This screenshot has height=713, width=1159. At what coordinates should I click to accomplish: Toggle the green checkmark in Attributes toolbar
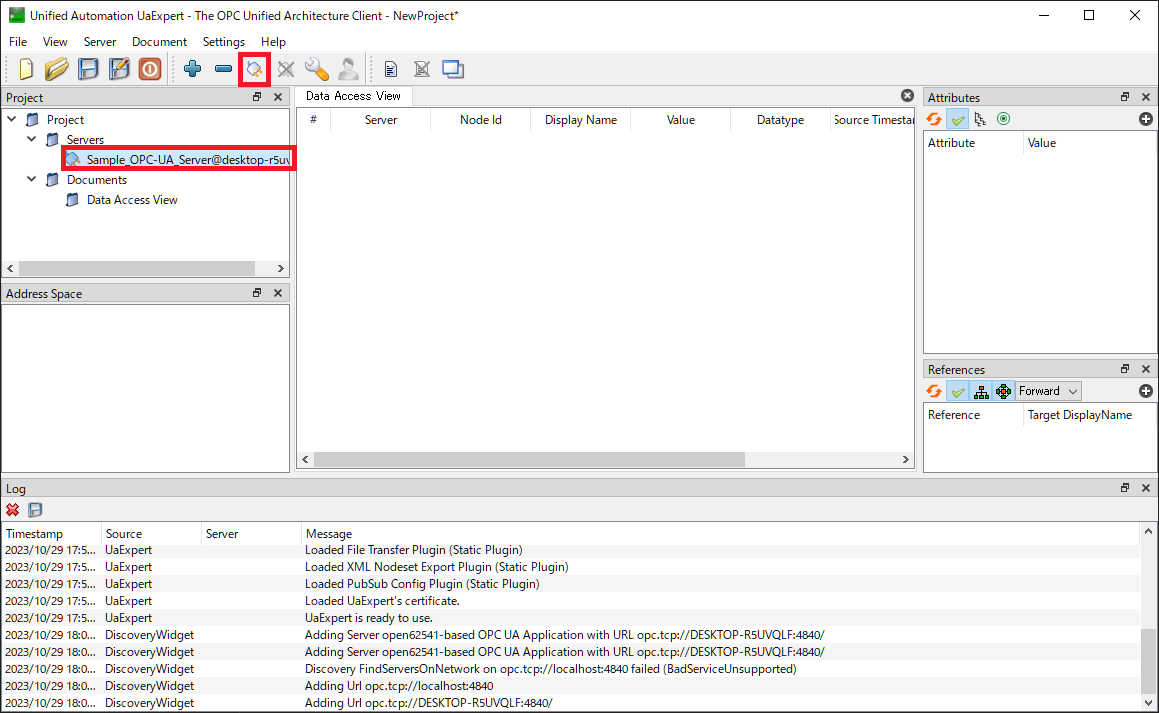point(957,119)
